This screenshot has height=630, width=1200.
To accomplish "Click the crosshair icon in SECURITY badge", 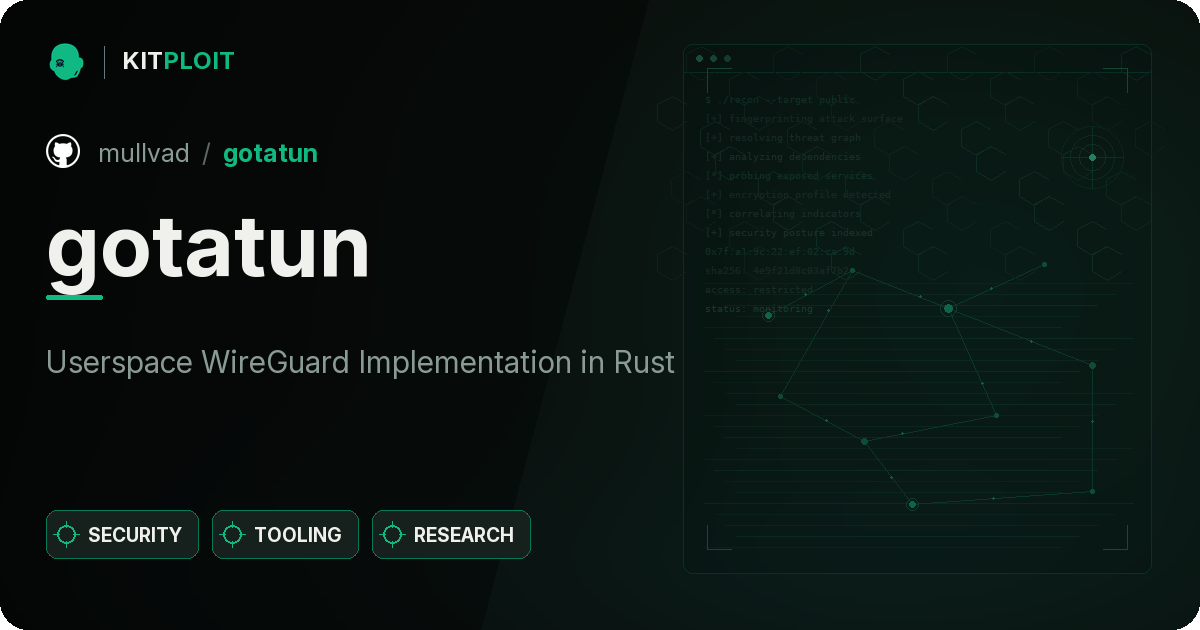I will click(x=67, y=535).
